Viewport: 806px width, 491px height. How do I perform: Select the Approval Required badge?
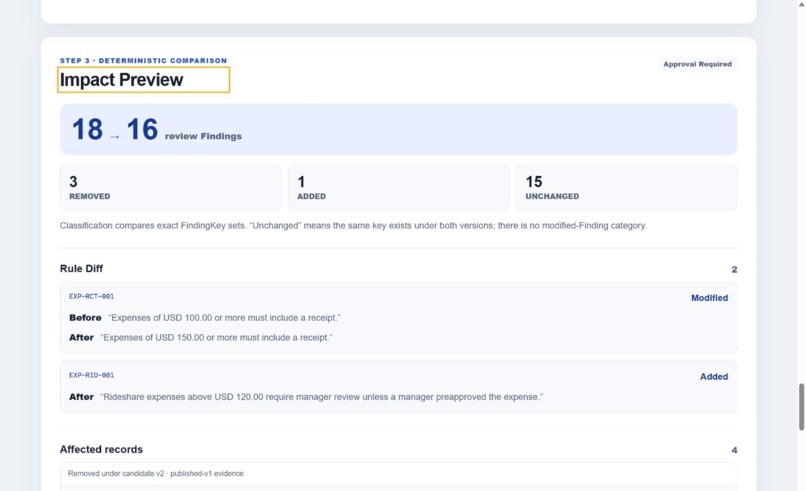coord(697,64)
